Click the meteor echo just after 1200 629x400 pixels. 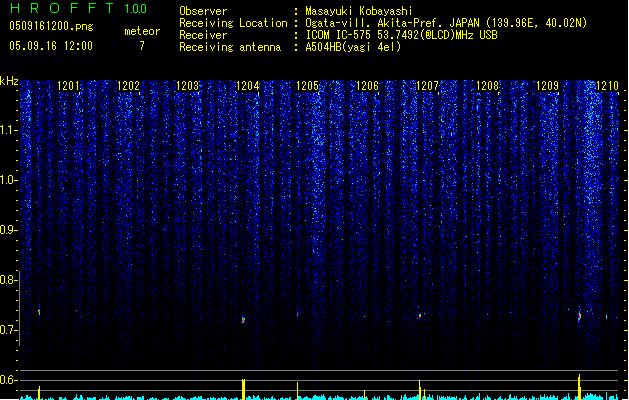[39, 311]
